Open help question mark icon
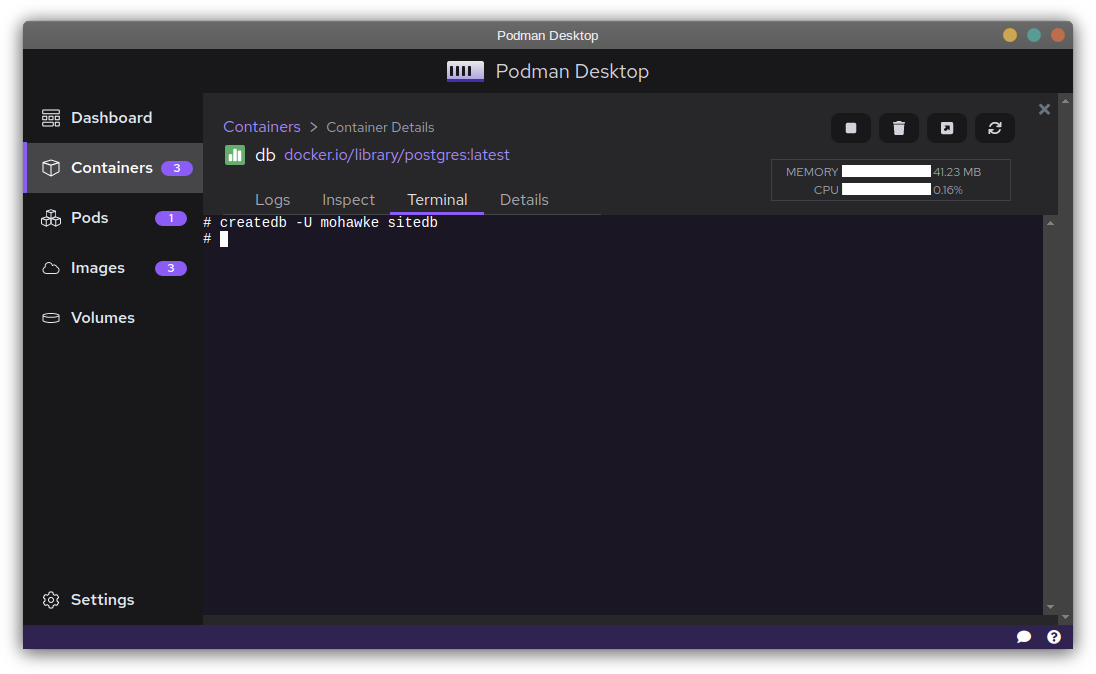Screen dimensions: 1096x674 (1054, 637)
